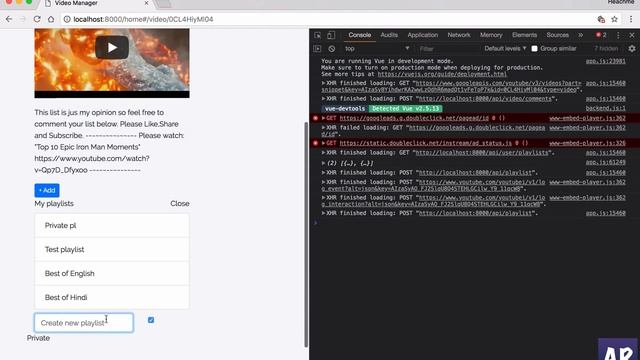Click the browser forward arrow
The width and height of the screenshot is (640, 360).
(23, 19)
